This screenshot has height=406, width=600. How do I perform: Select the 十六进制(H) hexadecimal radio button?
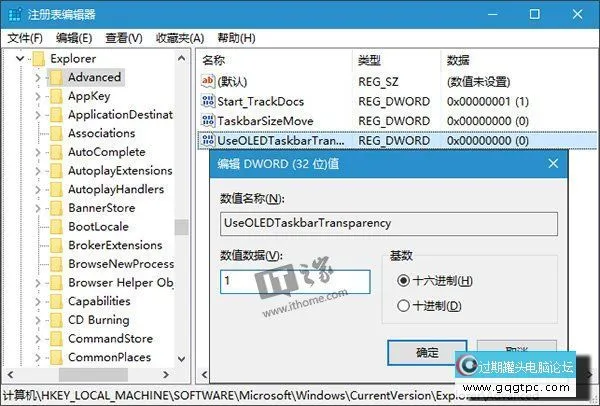(x=403, y=281)
